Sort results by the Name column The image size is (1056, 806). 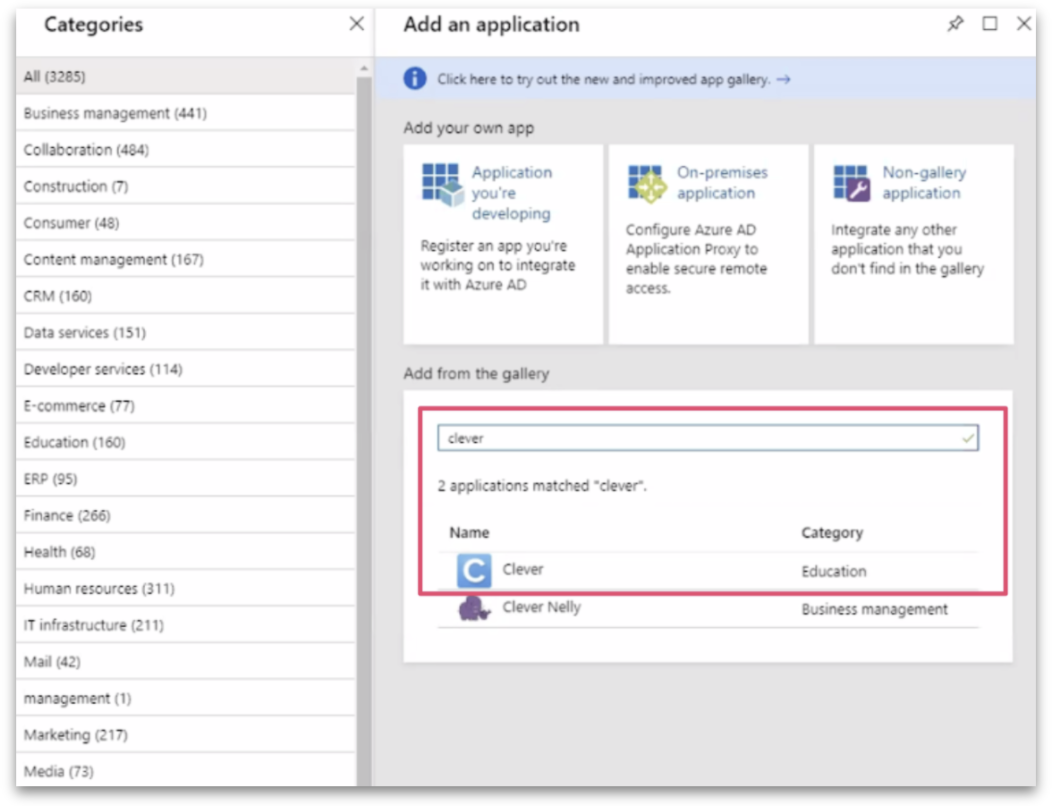click(x=468, y=533)
